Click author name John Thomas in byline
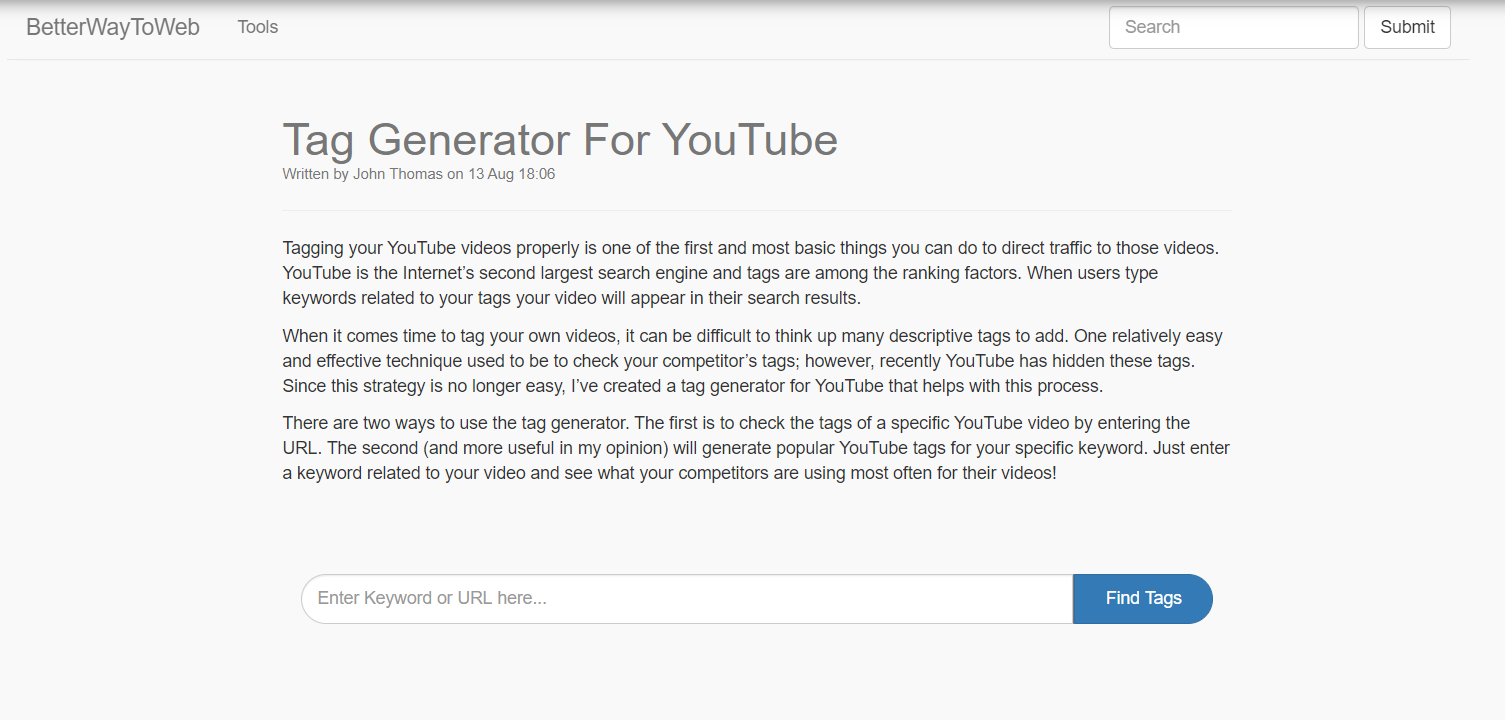The height and width of the screenshot is (720, 1505). 398,174
